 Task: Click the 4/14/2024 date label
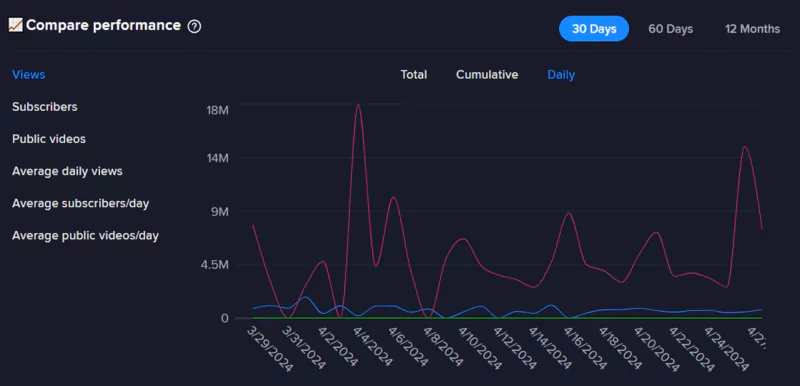[x=551, y=348]
